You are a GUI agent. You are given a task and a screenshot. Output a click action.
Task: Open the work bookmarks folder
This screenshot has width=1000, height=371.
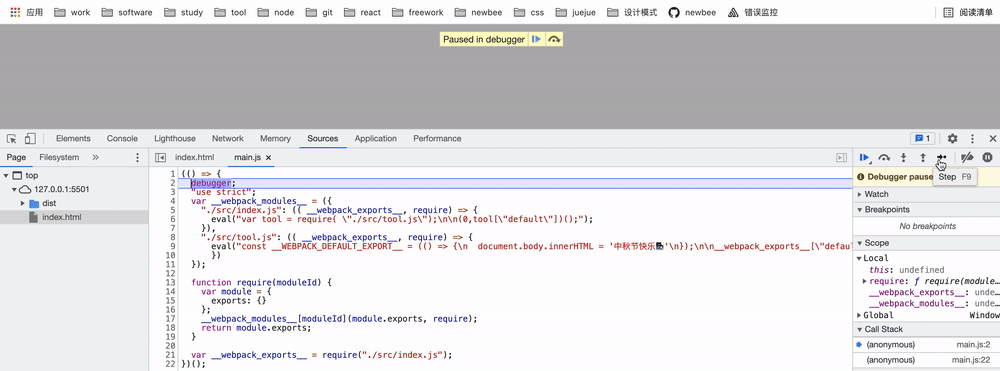click(x=72, y=12)
